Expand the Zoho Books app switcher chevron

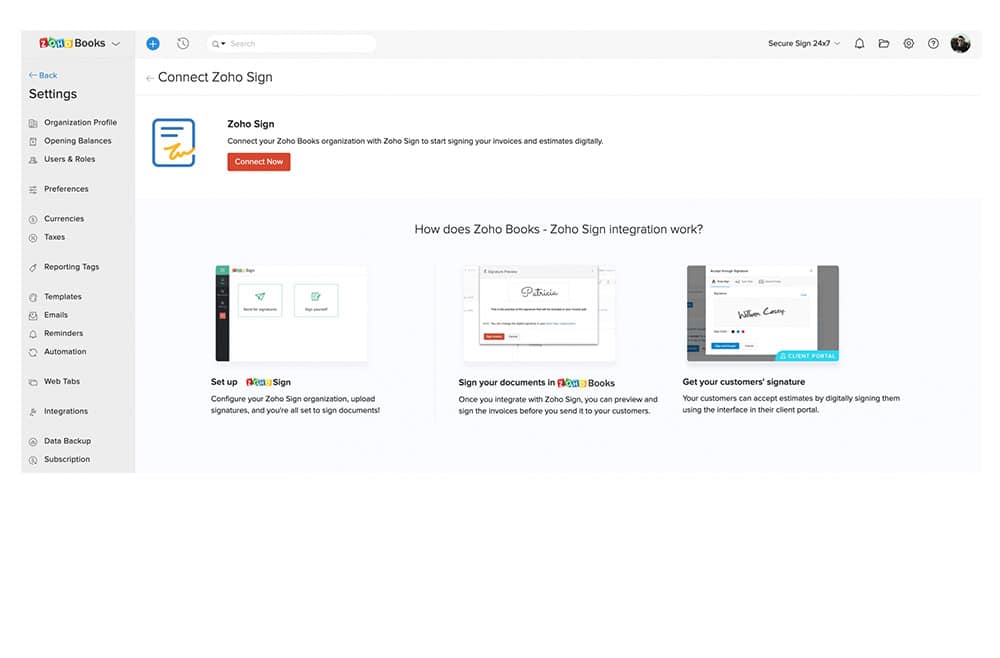coord(116,44)
